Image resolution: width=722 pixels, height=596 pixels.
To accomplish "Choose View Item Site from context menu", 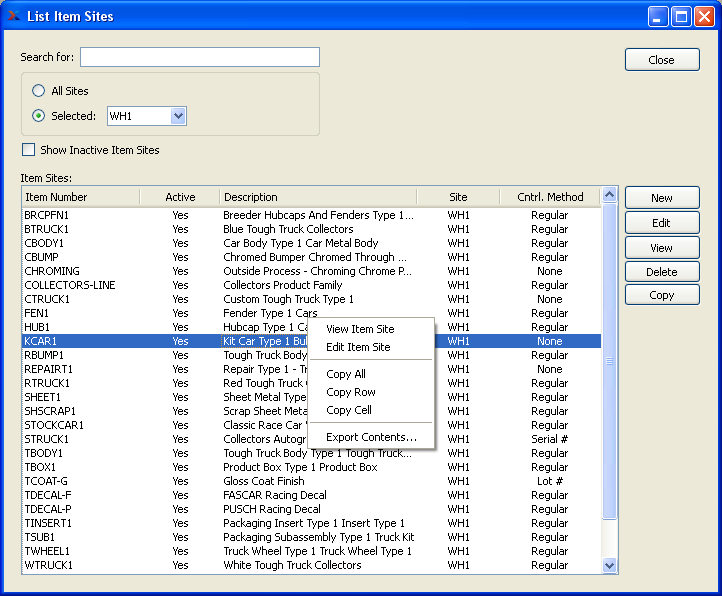I will point(360,329).
